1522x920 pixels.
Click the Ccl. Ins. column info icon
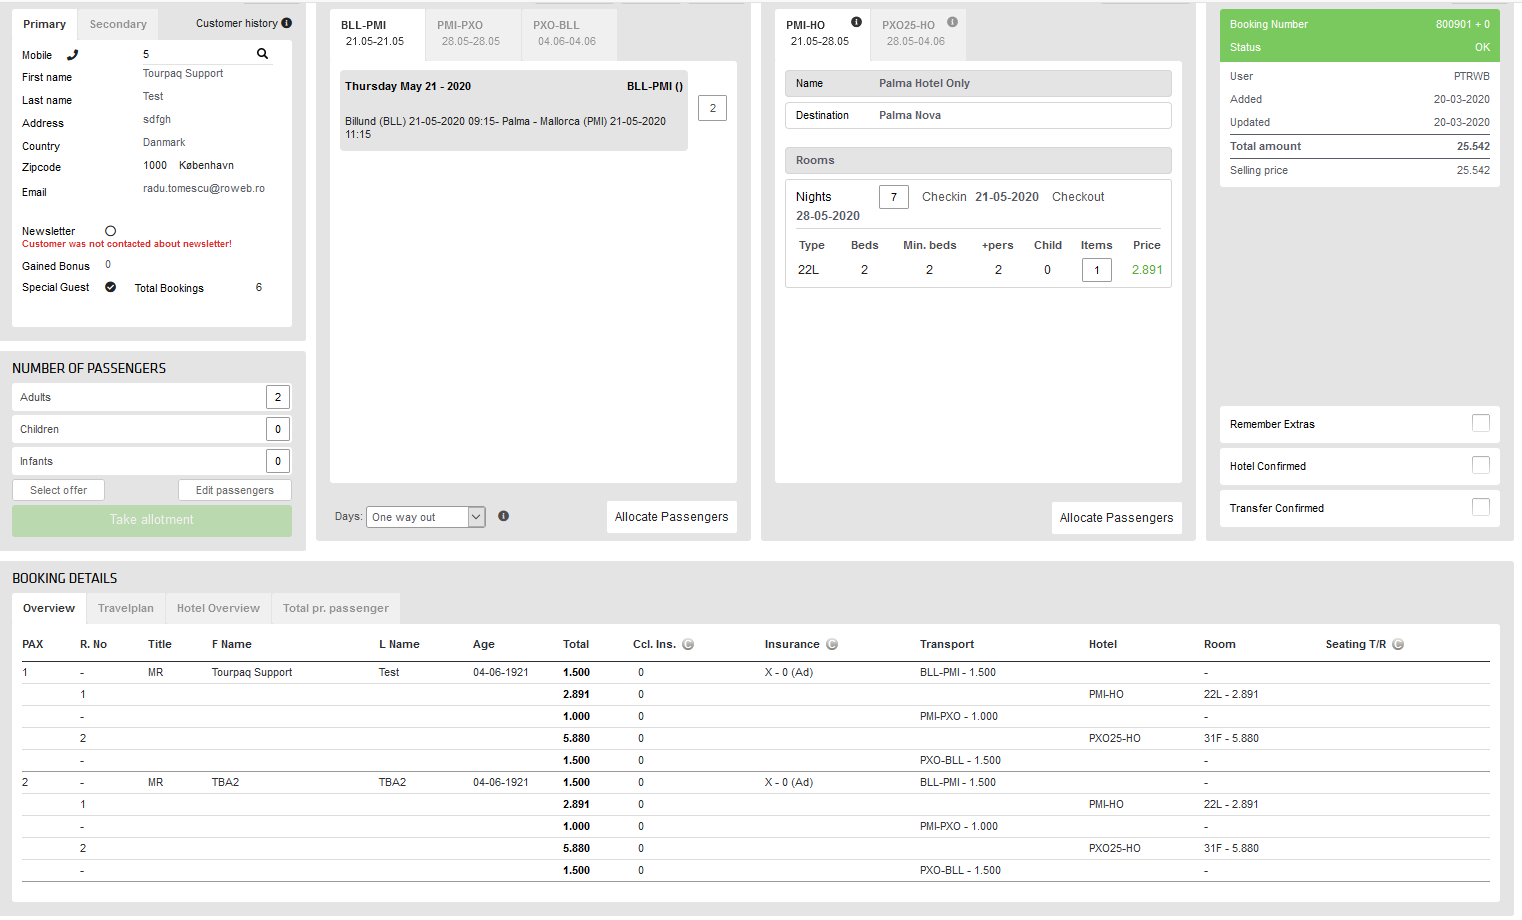pos(688,645)
